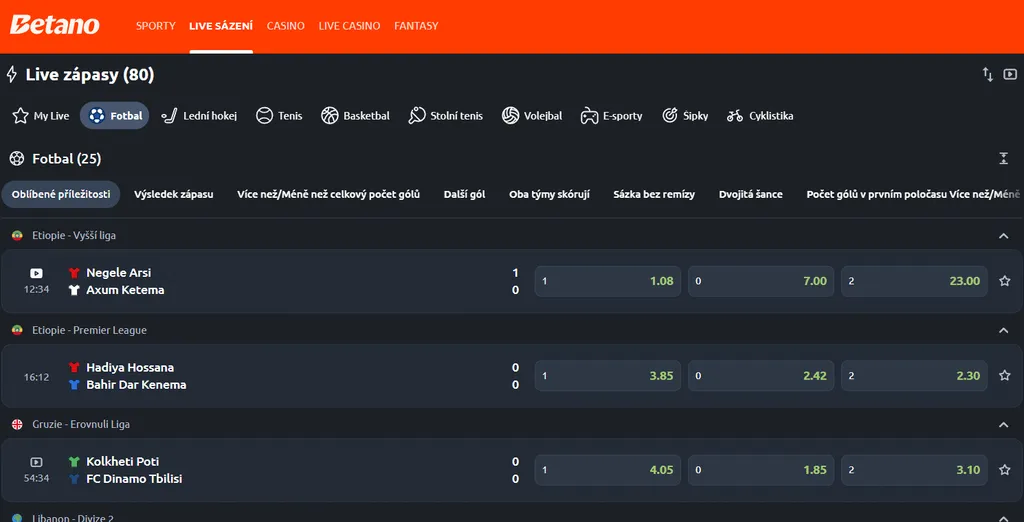Open the FANTASY navigation tab
The image size is (1024, 522).
(416, 25)
